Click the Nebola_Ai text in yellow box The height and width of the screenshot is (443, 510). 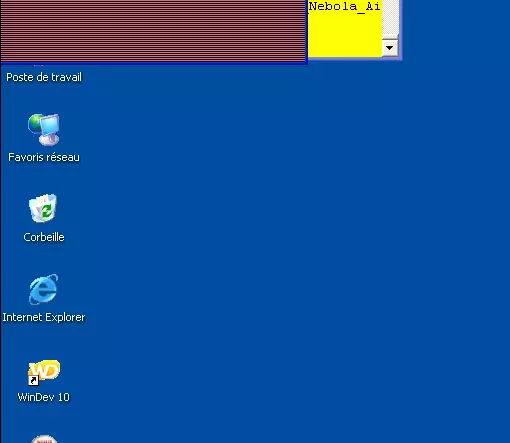coord(344,6)
